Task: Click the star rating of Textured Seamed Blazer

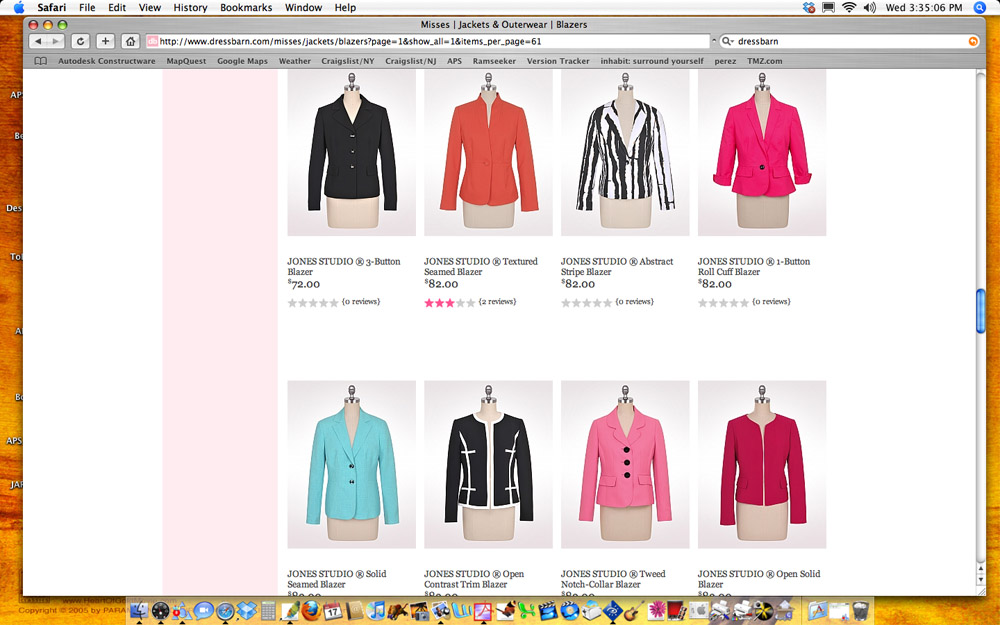Action: coord(450,303)
